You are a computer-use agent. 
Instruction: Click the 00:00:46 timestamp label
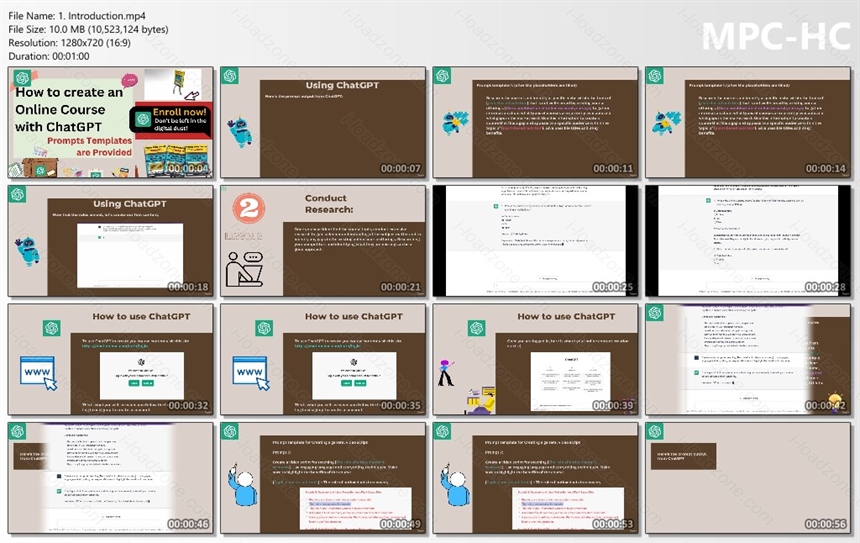tap(188, 524)
